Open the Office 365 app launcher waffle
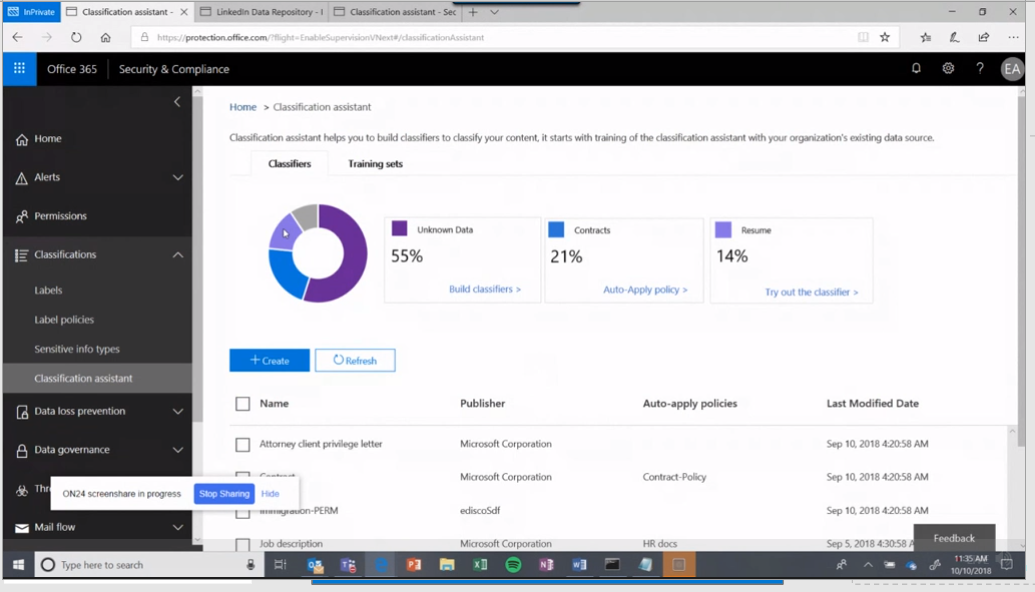 [x=19, y=69]
